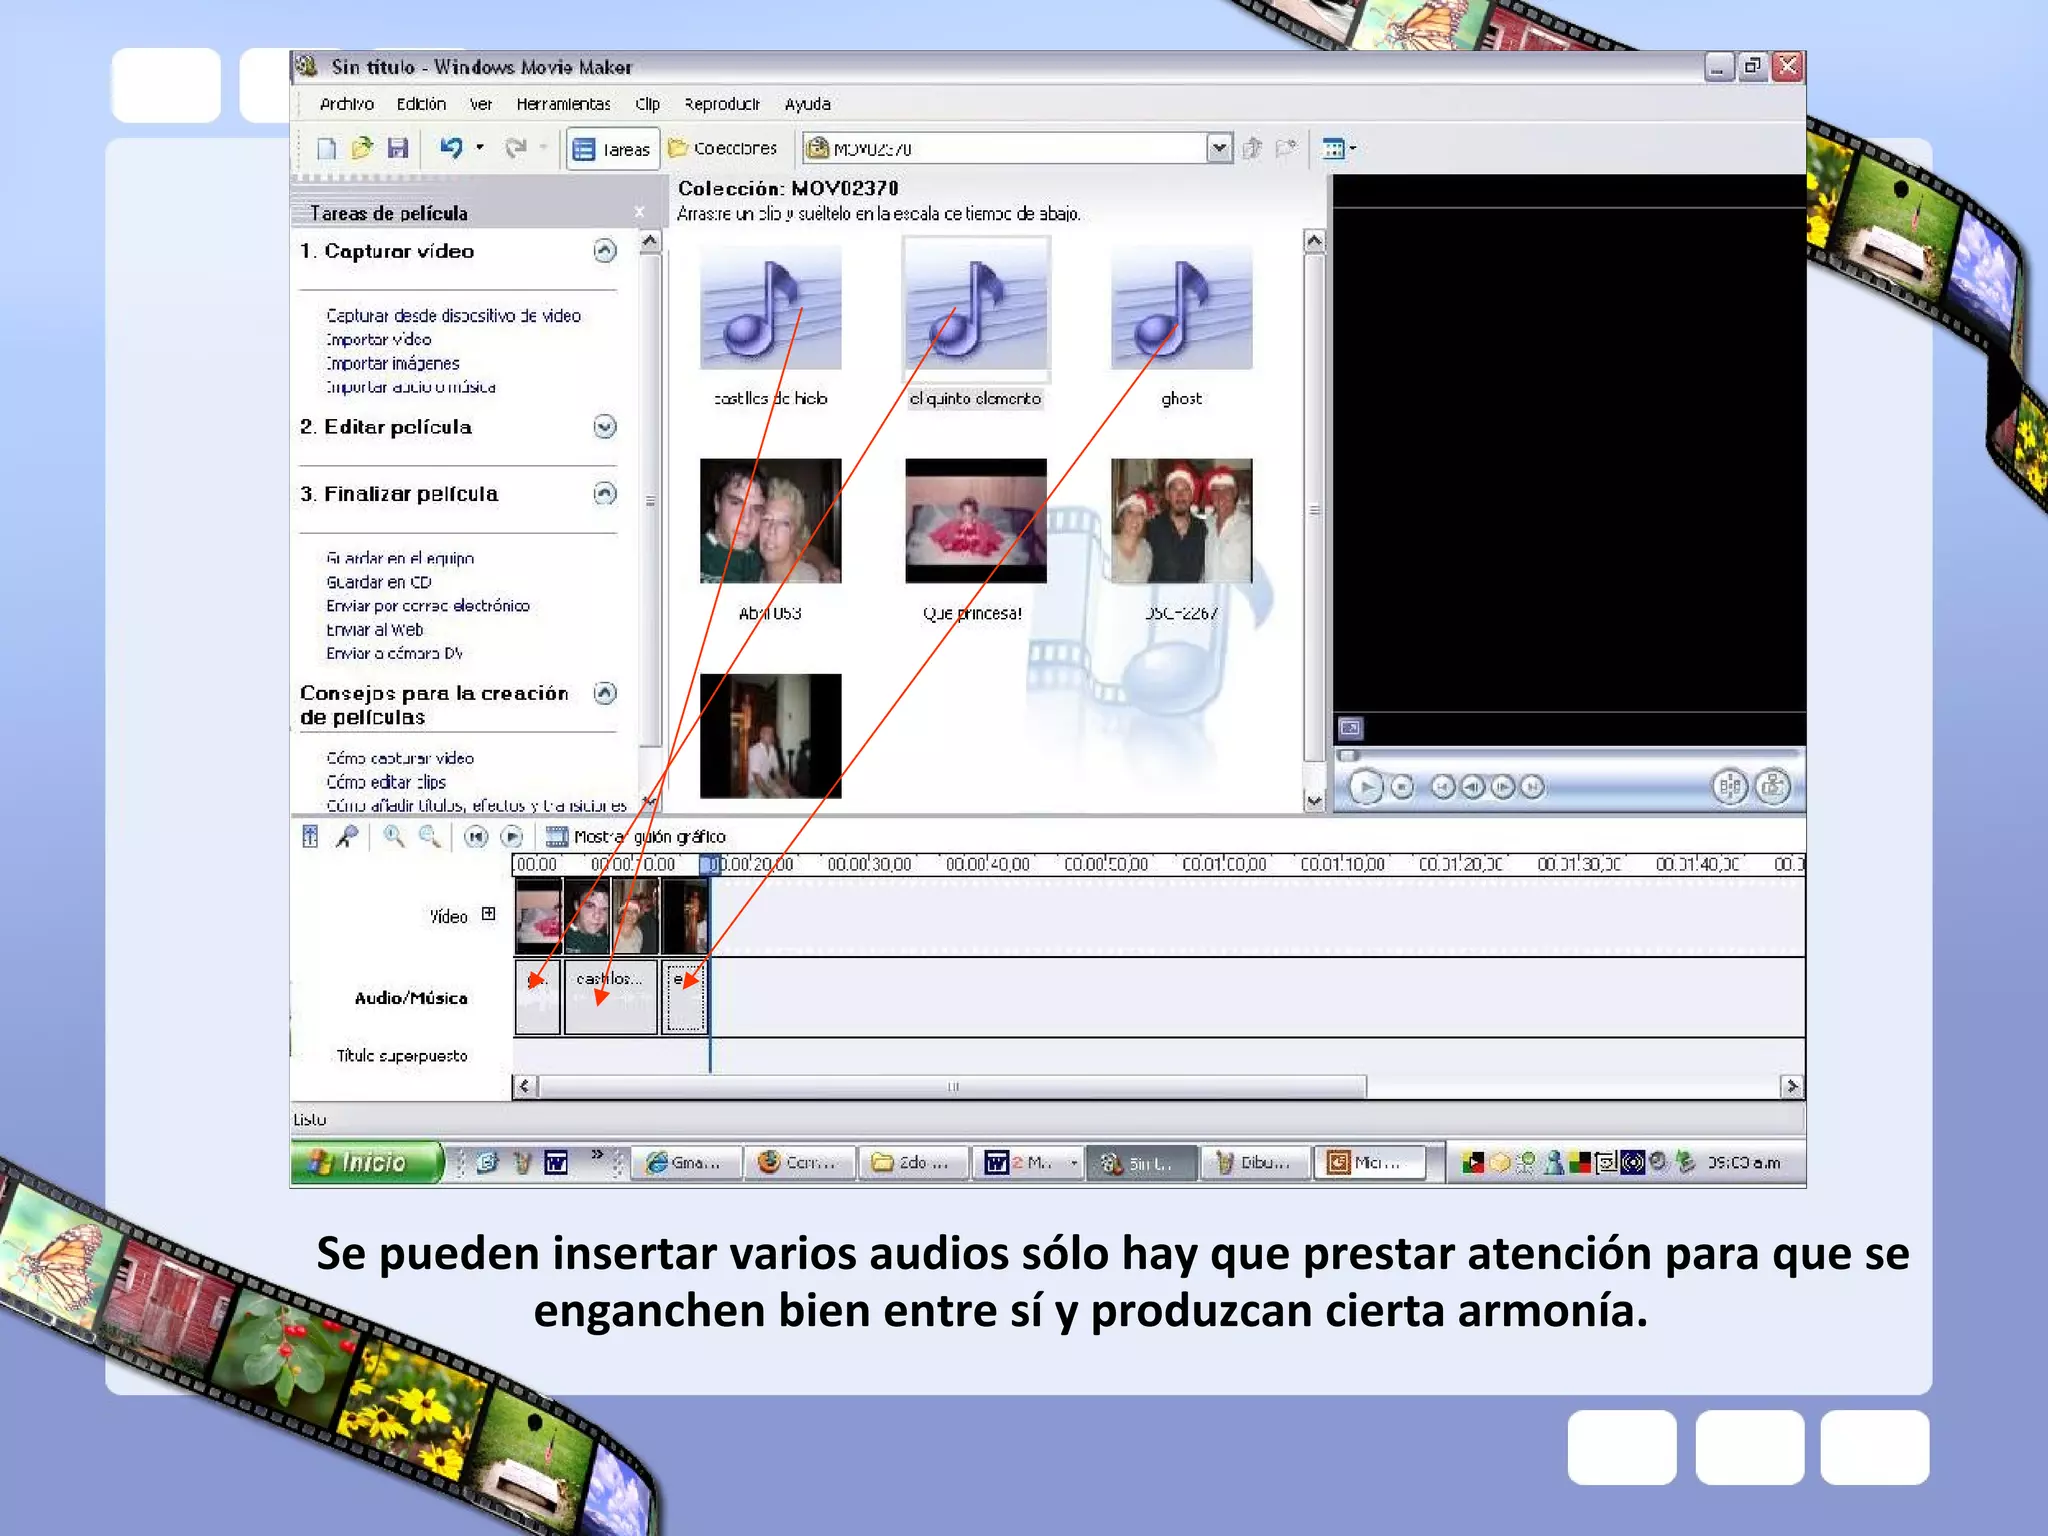This screenshot has width=2048, height=1536.
Task: Select the castillos audio clip on timeline
Action: click(x=610, y=997)
